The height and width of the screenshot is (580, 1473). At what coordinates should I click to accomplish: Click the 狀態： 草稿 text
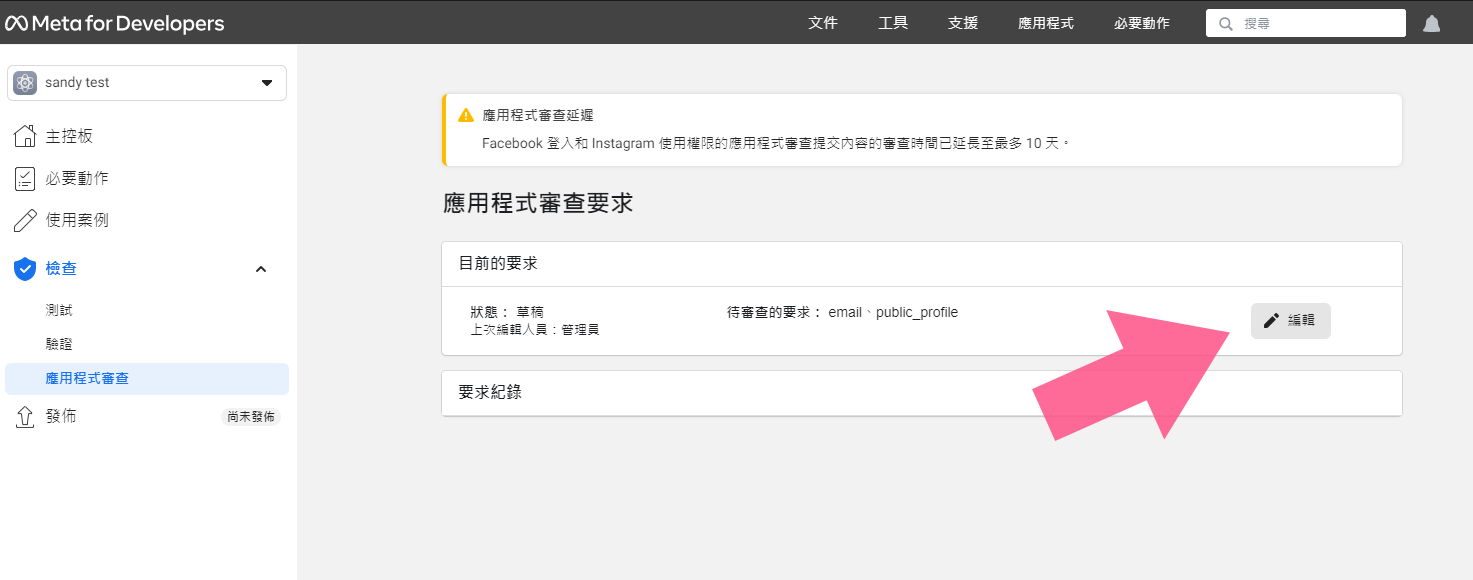click(x=507, y=312)
